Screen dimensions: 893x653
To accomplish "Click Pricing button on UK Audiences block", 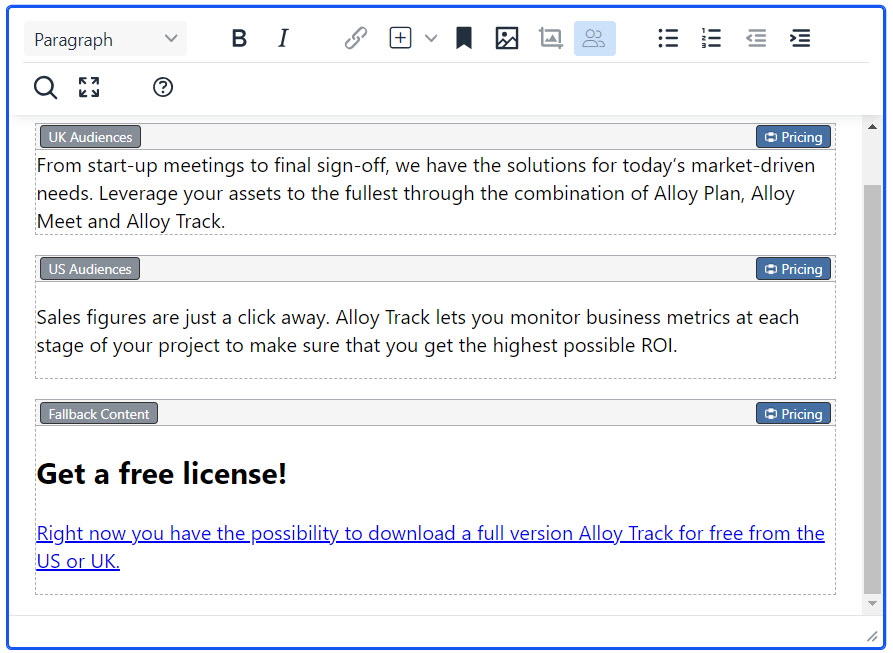I will (x=793, y=137).
